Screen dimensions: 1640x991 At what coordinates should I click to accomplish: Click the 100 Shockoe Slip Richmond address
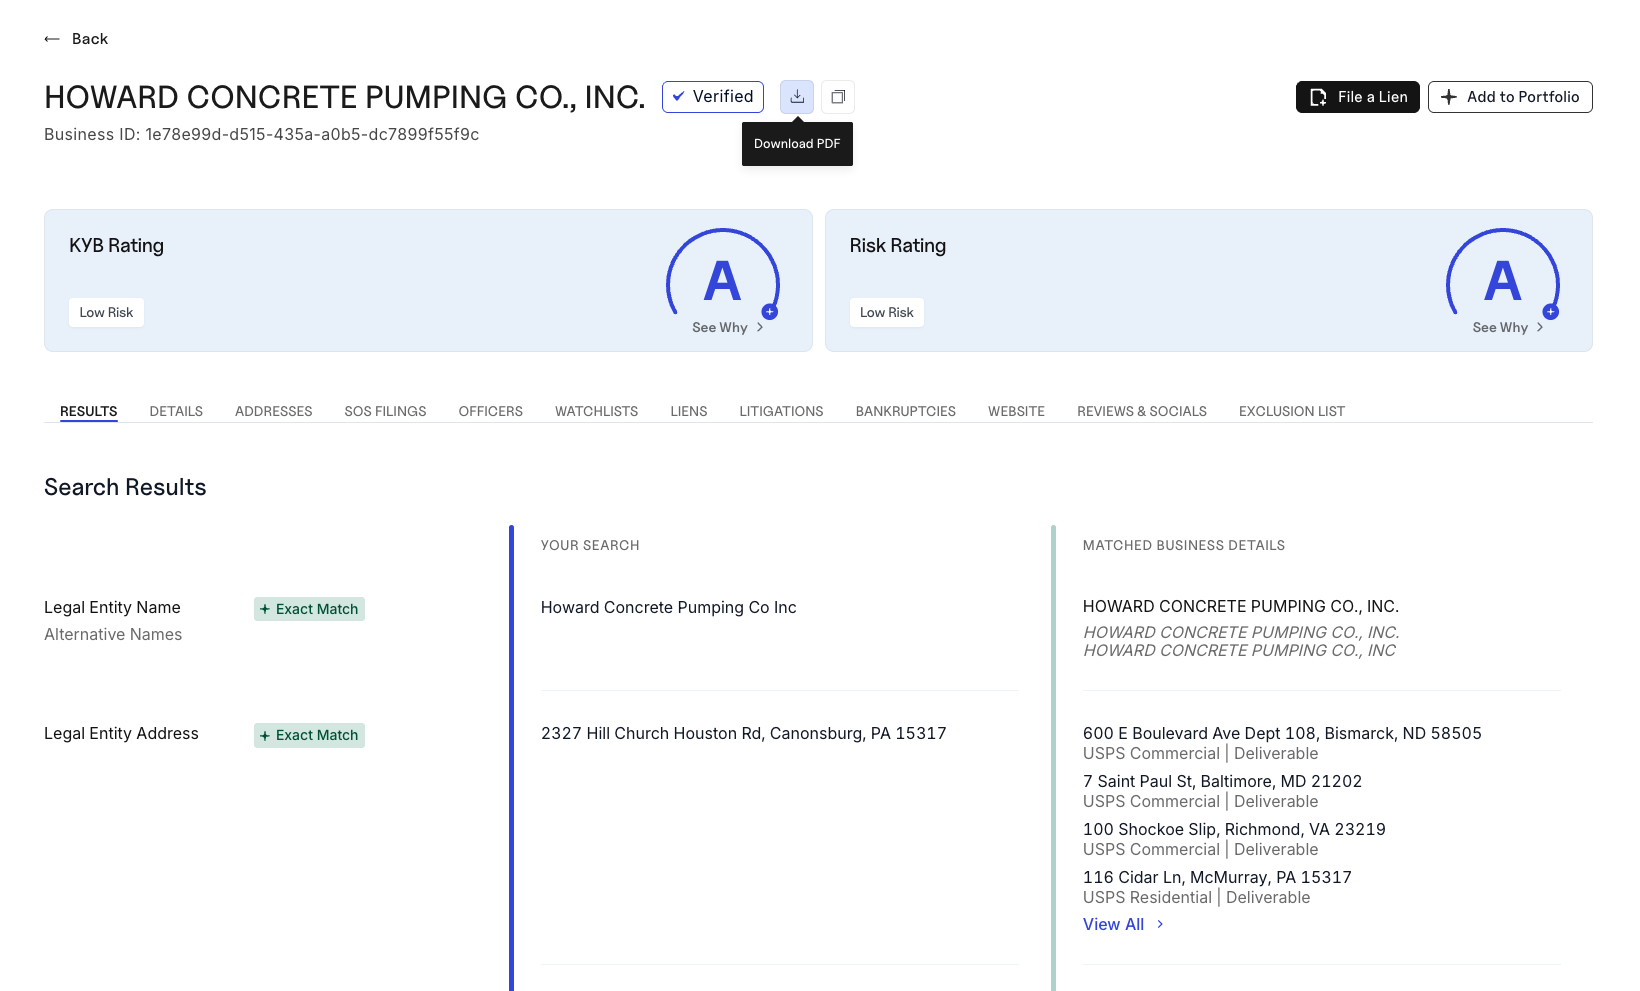1234,830
